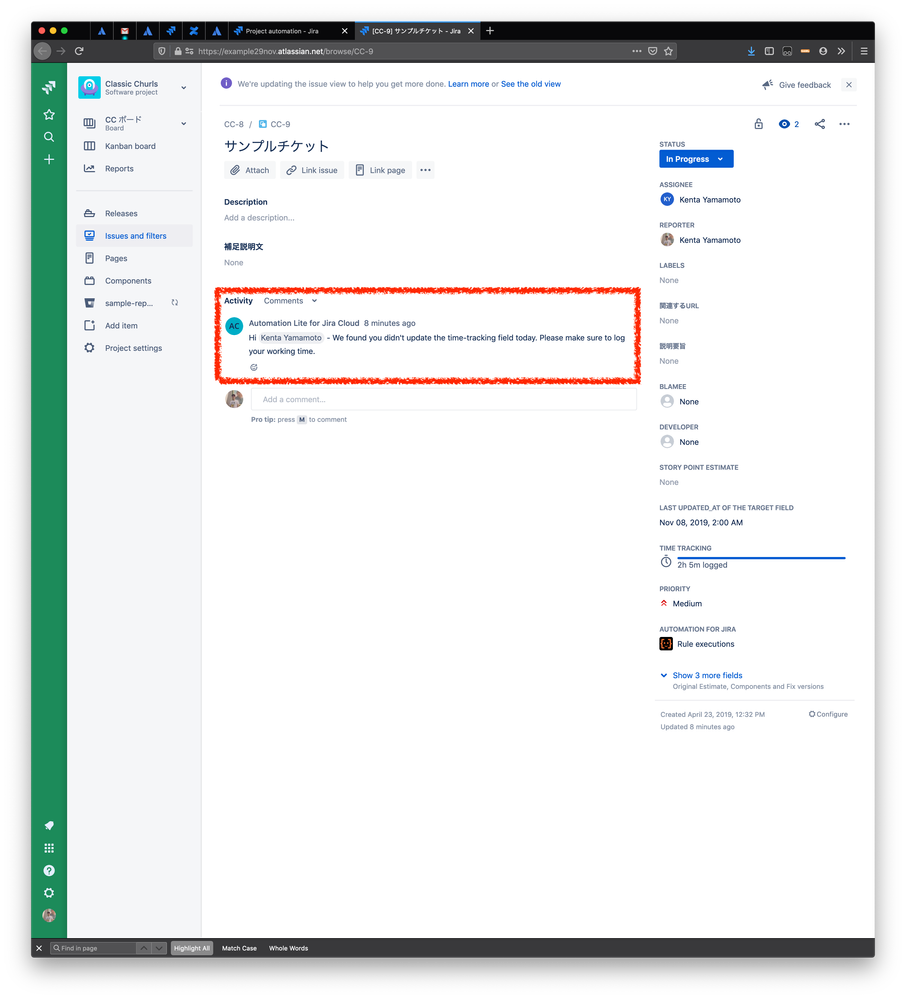This screenshot has width=906, height=999.
Task: Click the Add a comment field
Action: (x=443, y=399)
